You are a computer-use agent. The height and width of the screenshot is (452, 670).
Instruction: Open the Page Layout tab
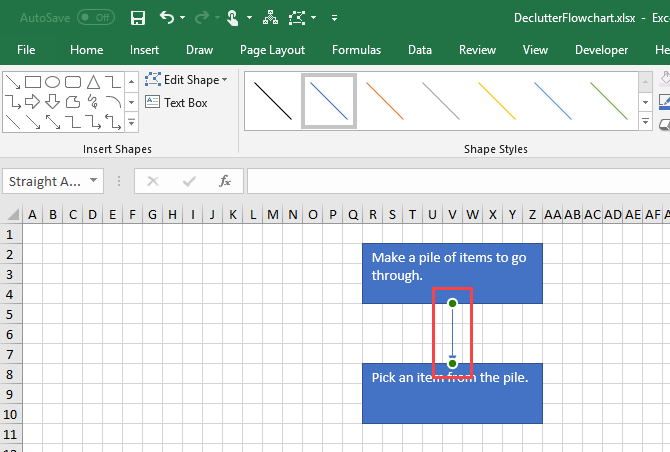(272, 50)
